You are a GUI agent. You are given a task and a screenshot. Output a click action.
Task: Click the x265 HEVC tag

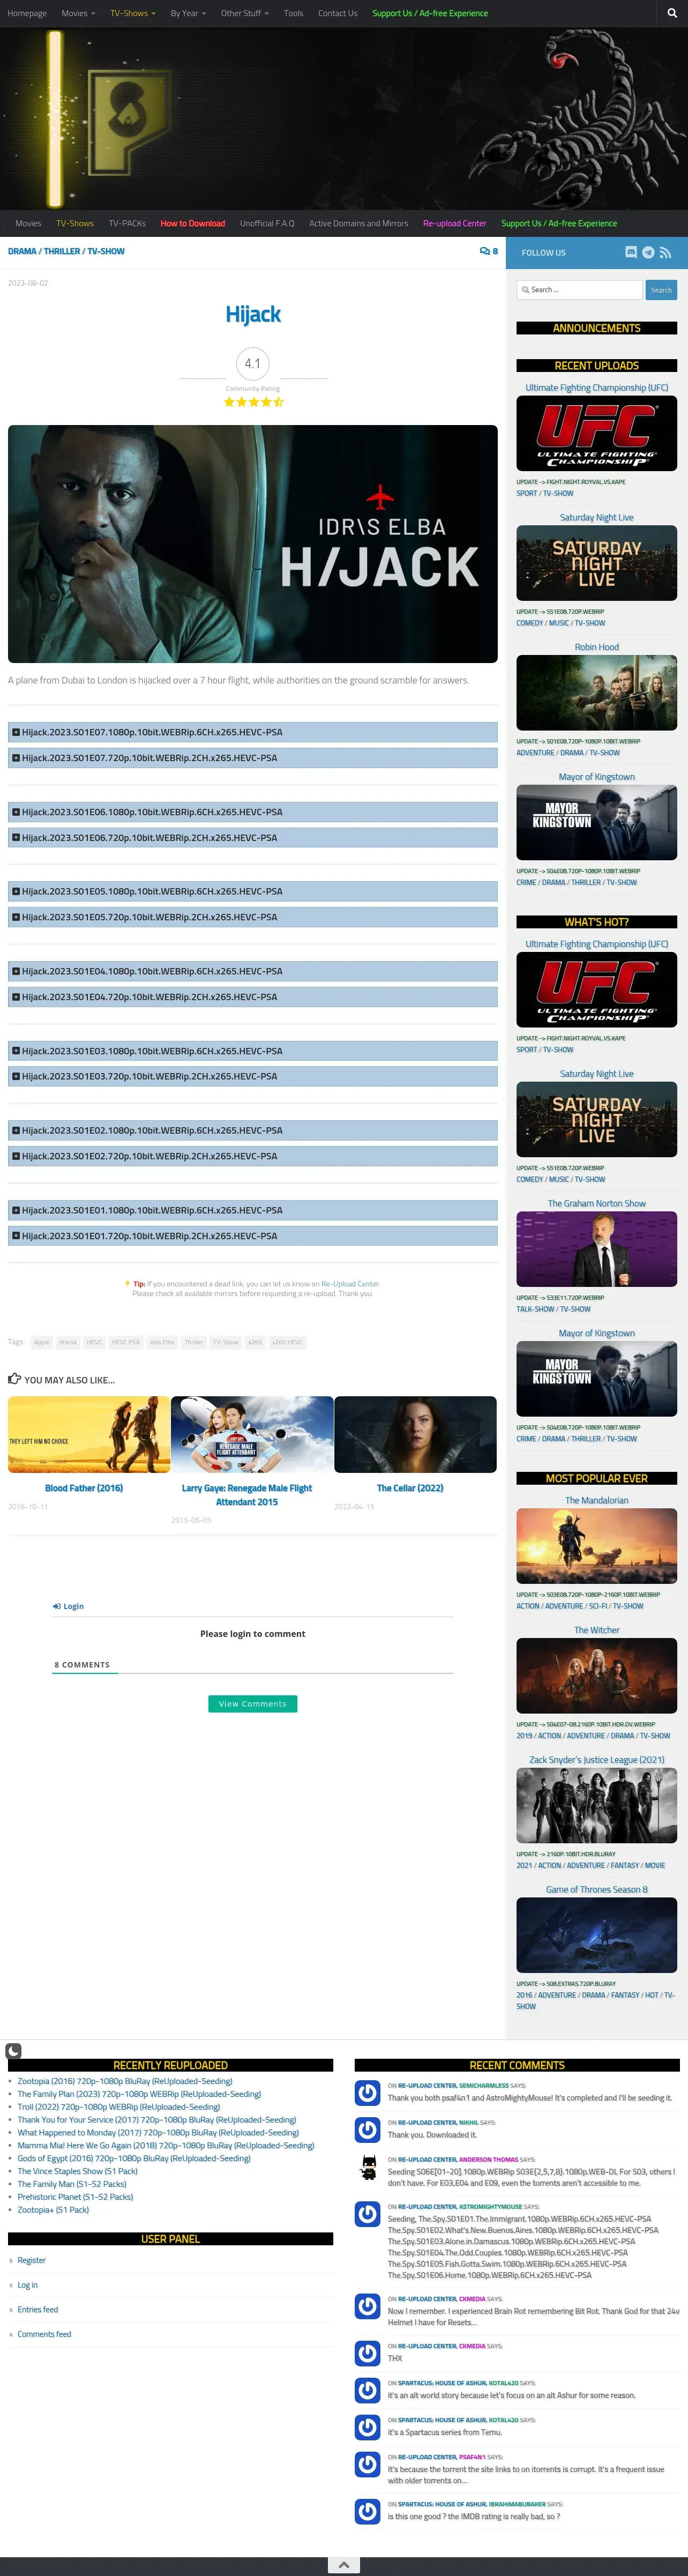(287, 1342)
